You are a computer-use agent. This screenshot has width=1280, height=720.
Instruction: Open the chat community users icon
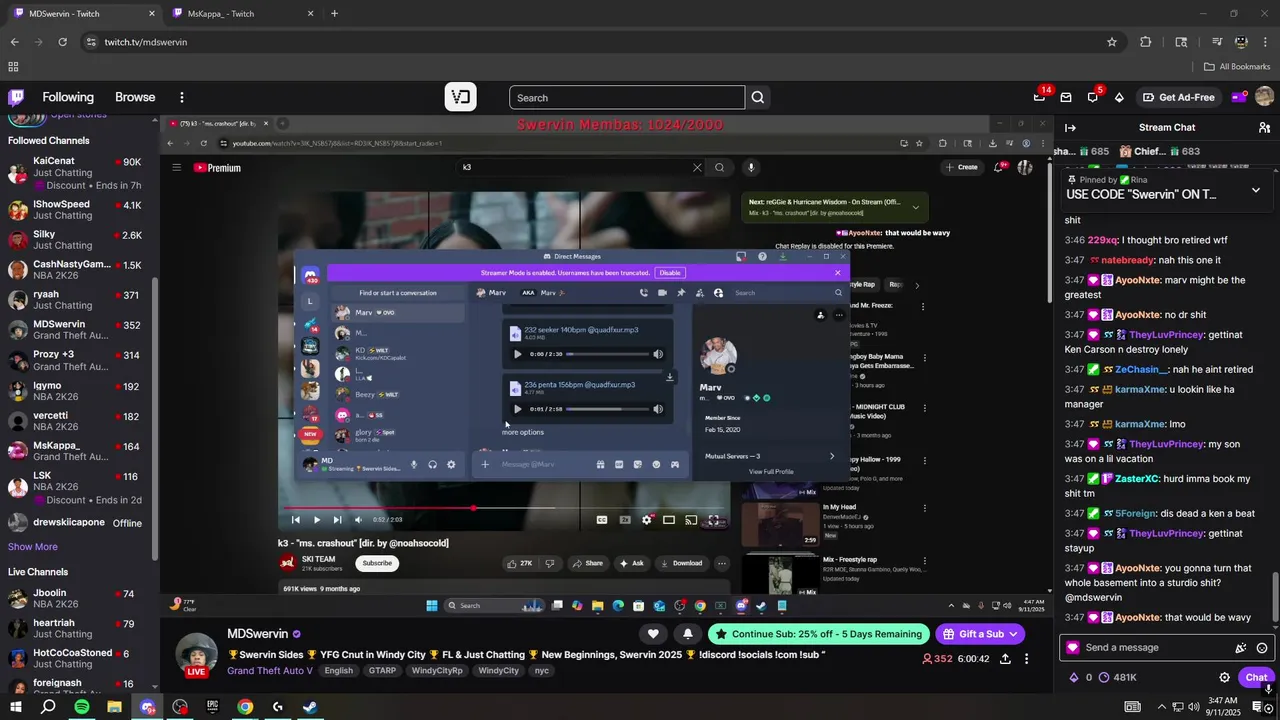pos(1264,127)
